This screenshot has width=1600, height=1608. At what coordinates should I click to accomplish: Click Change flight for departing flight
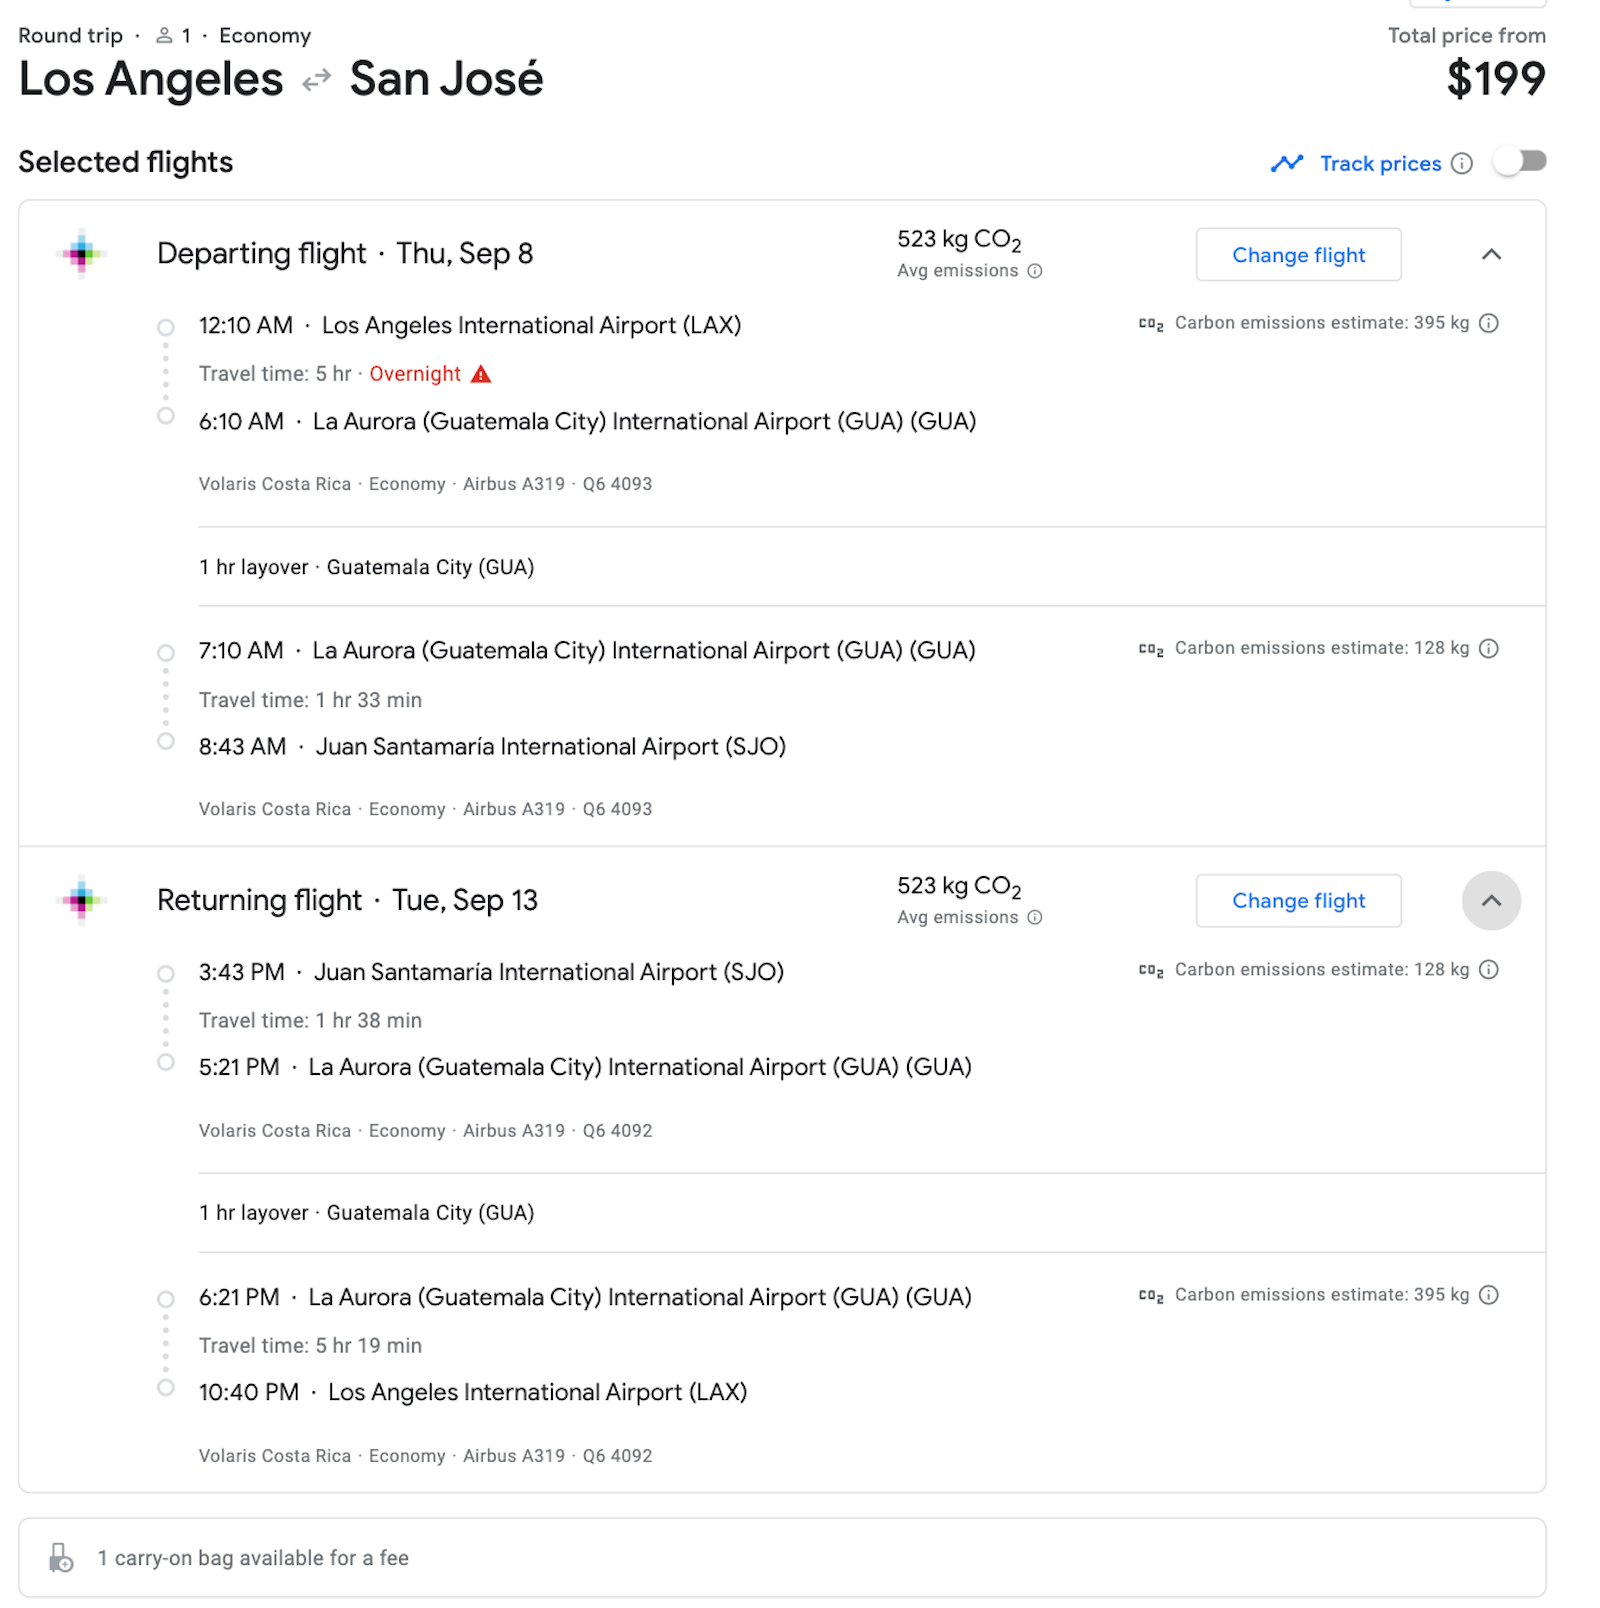click(x=1298, y=254)
